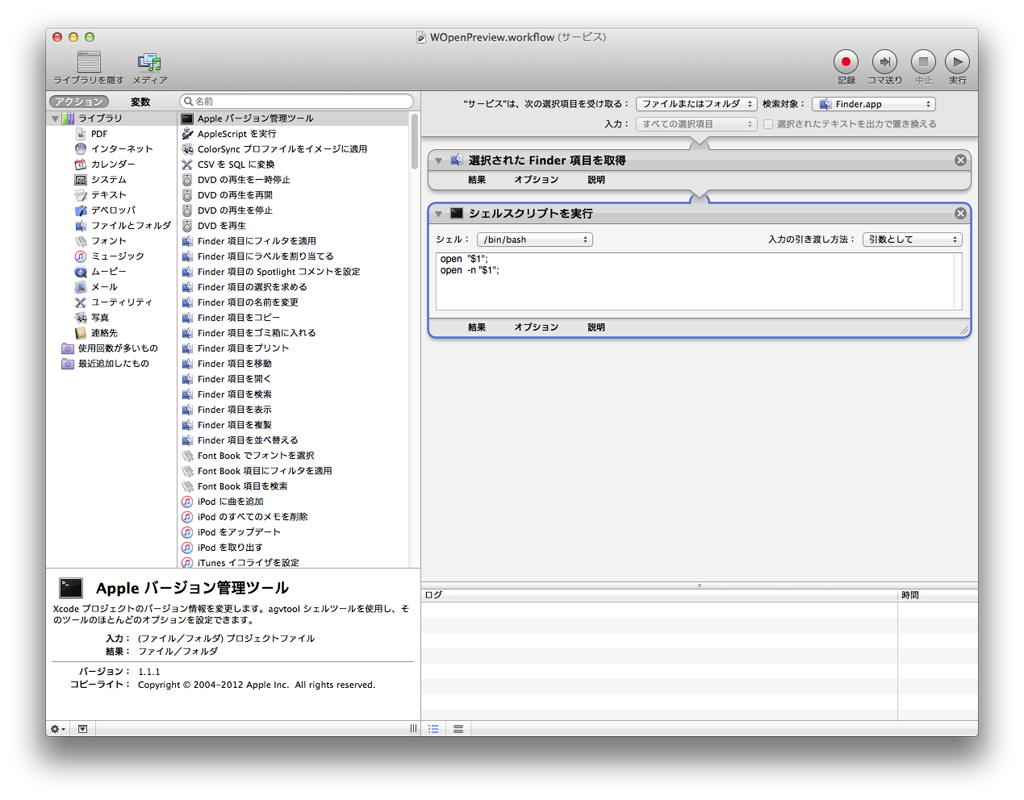
Task: Open the Finder.app application dropdown
Action: coord(874,104)
